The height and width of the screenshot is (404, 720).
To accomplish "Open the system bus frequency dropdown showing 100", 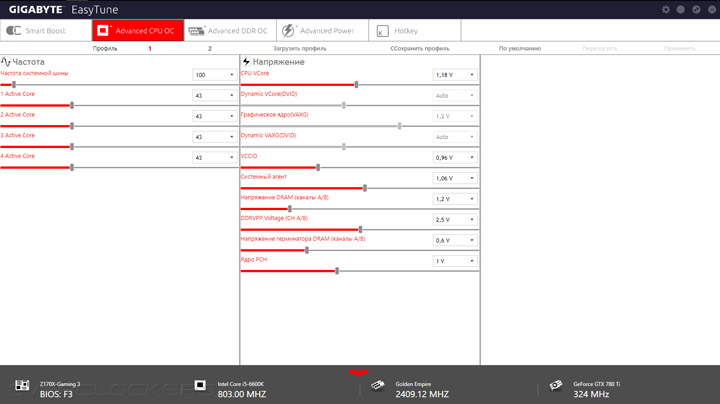I will [214, 75].
